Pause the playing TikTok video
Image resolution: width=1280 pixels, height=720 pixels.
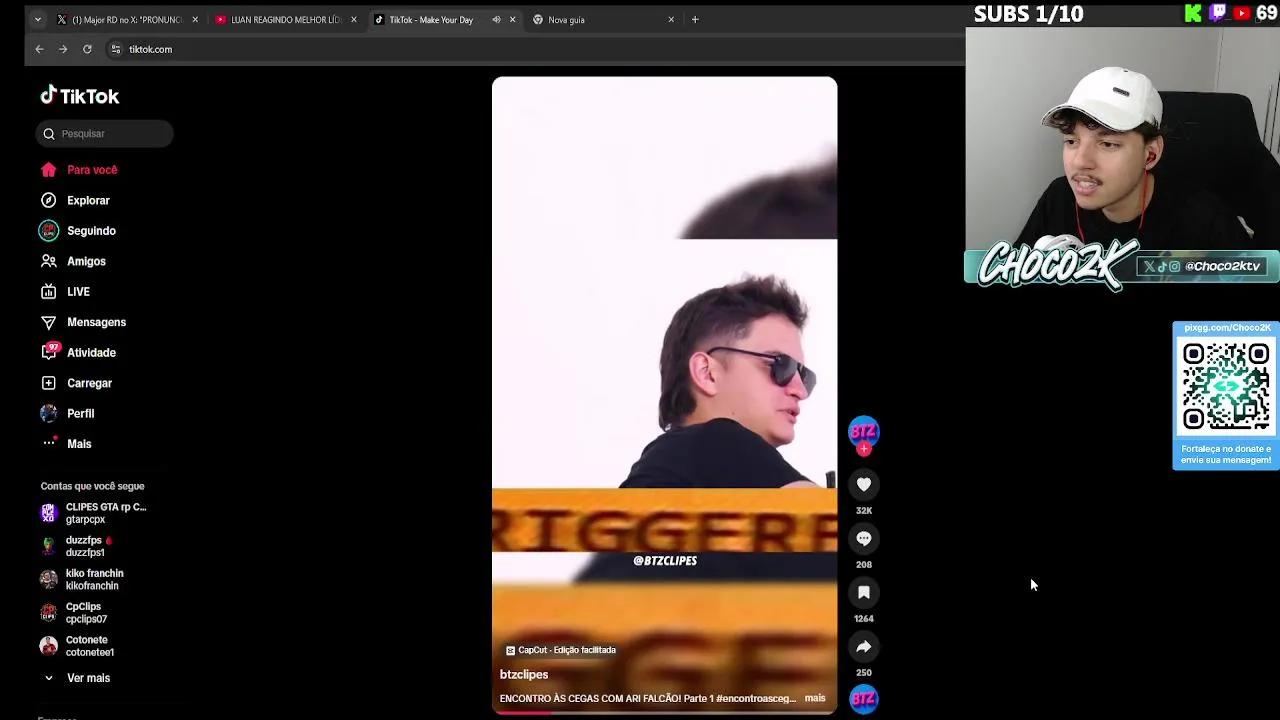pos(664,395)
